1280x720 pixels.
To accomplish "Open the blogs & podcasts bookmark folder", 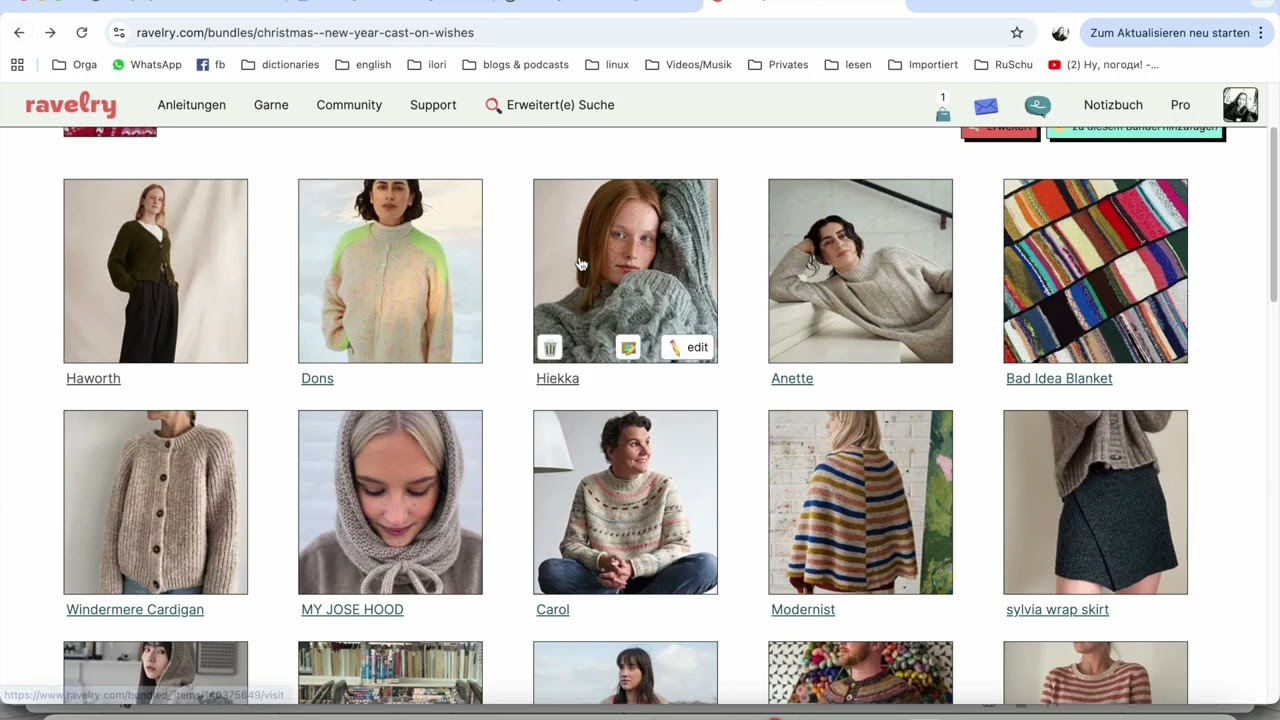I will pyautogui.click(x=515, y=65).
